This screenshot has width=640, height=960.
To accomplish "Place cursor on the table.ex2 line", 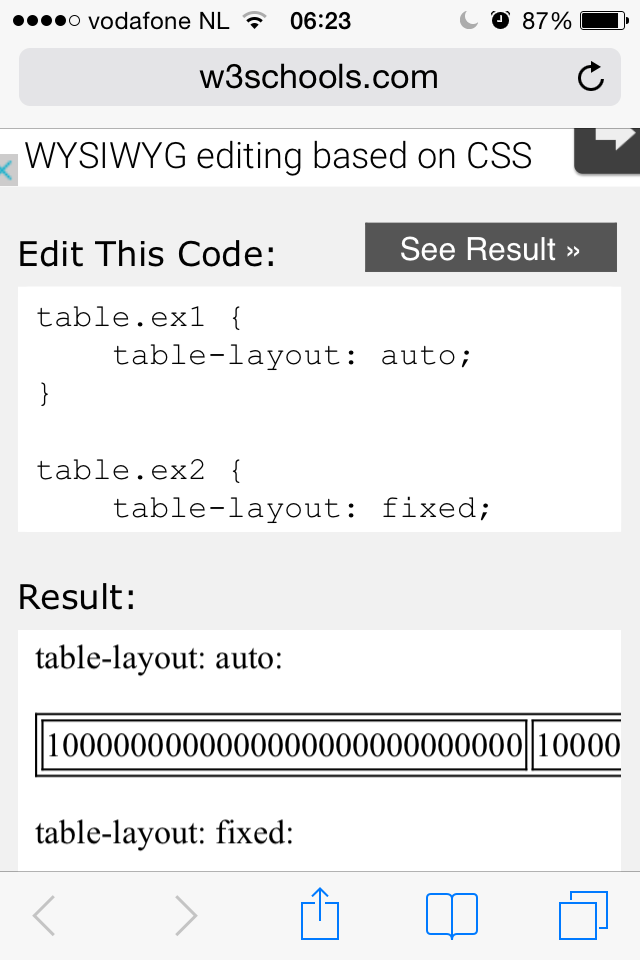I will [x=140, y=470].
